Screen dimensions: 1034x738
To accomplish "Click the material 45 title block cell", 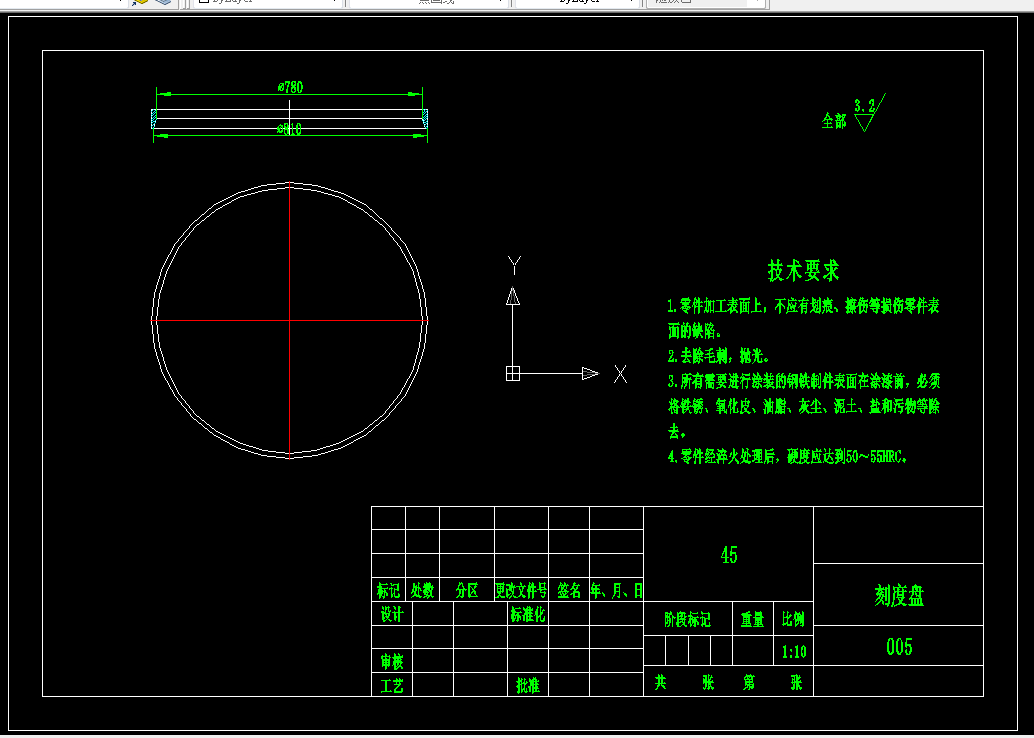I will (729, 554).
